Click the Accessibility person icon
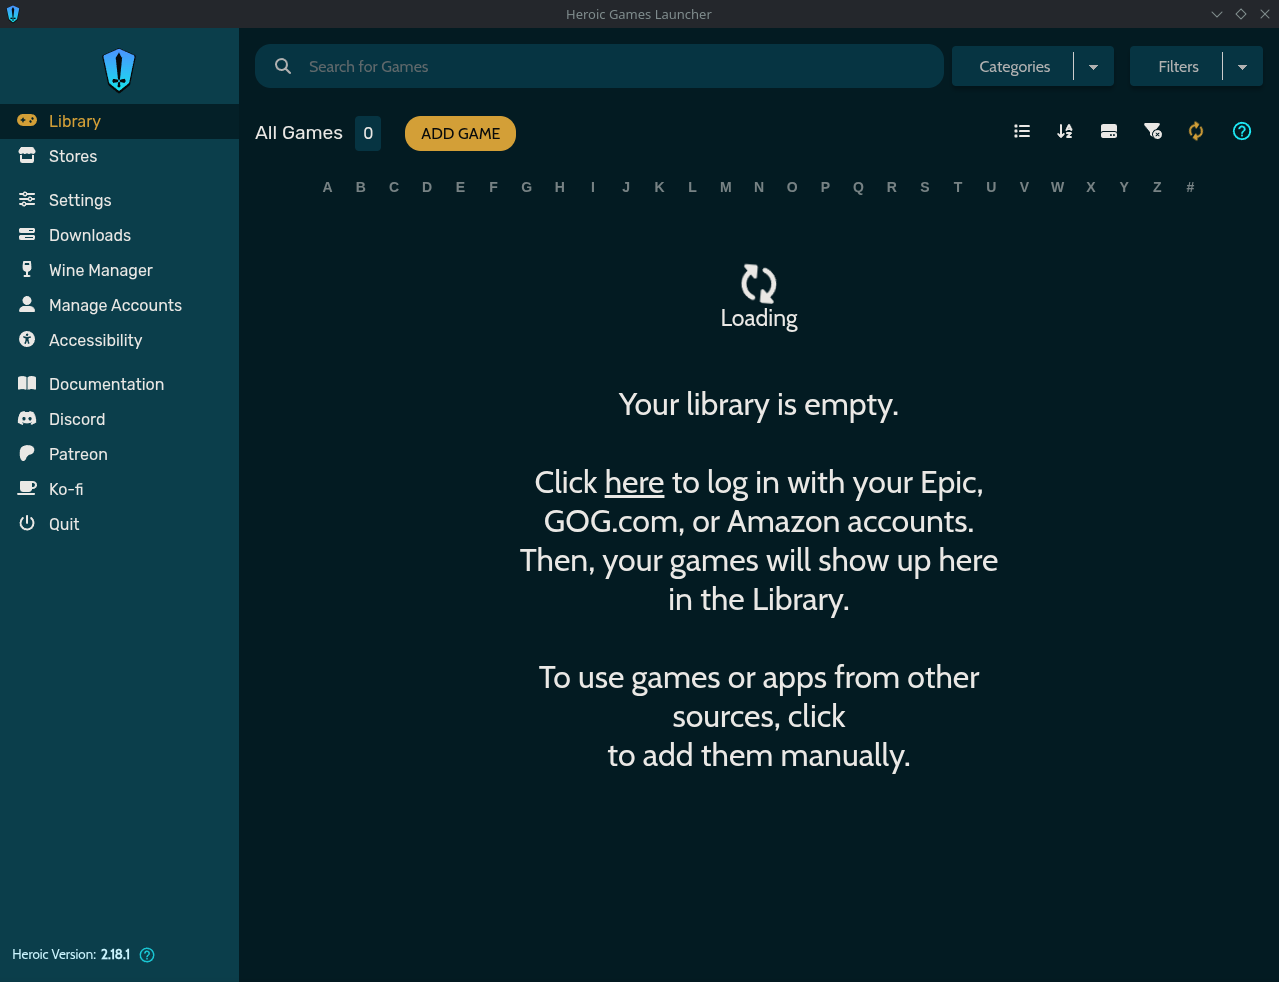 27,339
